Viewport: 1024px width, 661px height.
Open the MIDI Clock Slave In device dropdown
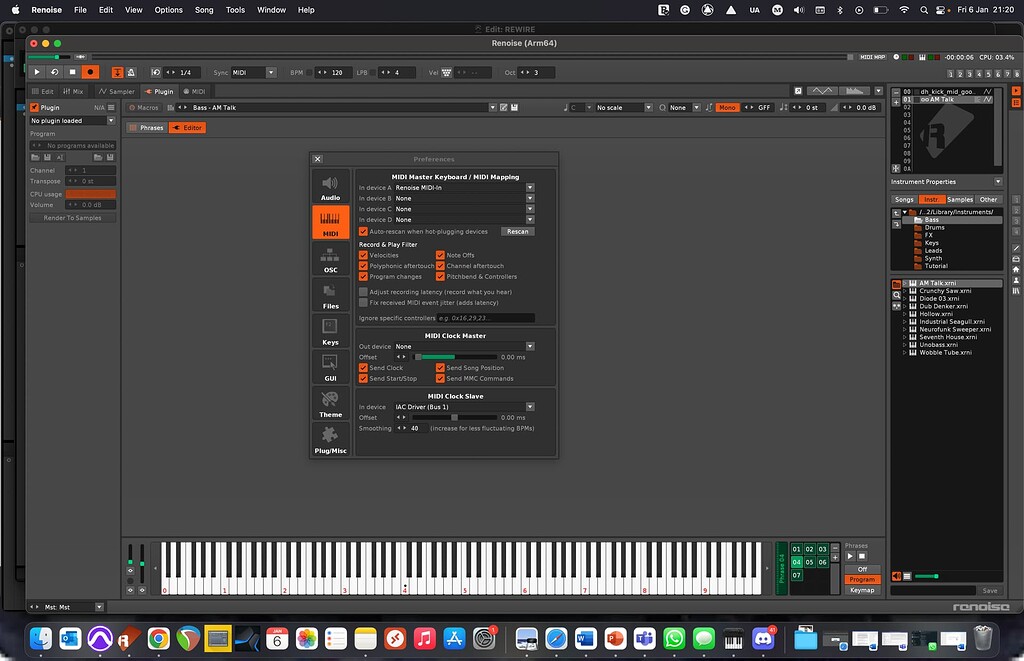pos(464,407)
